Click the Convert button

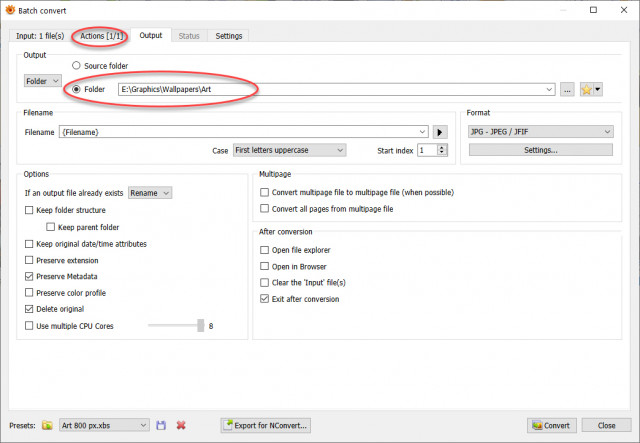[551, 425]
